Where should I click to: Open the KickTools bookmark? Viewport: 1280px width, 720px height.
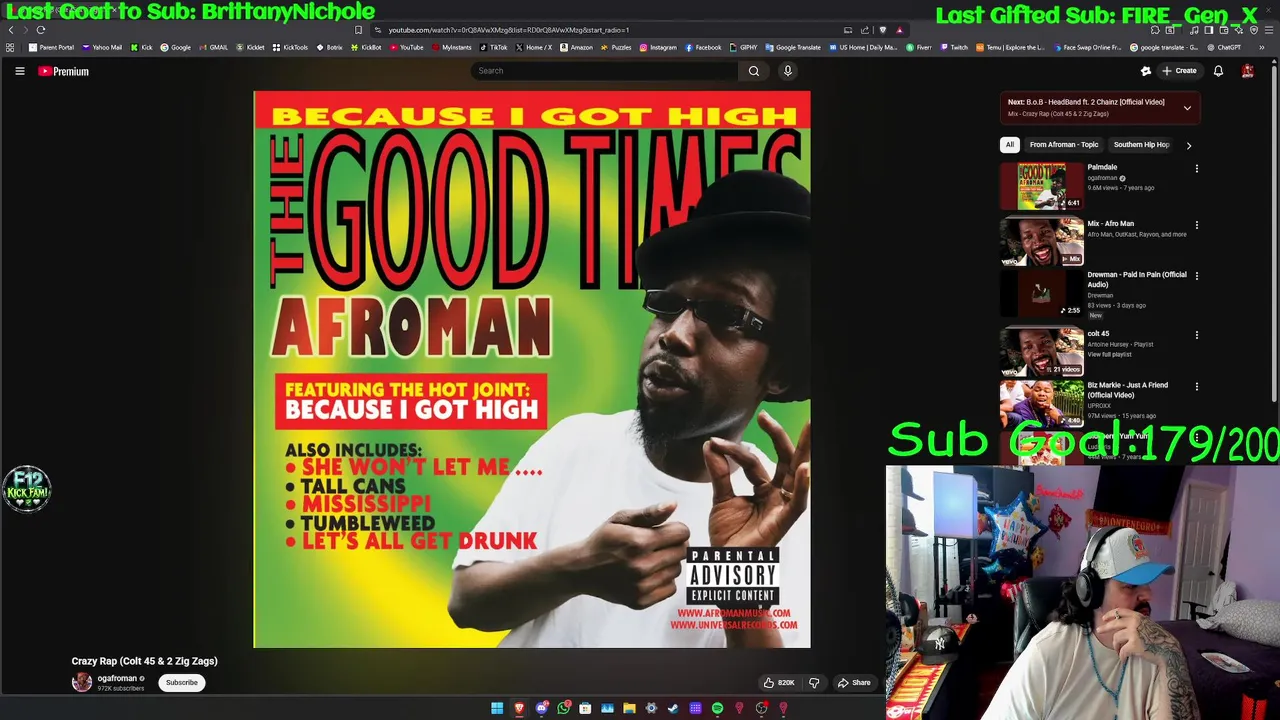click(x=291, y=47)
